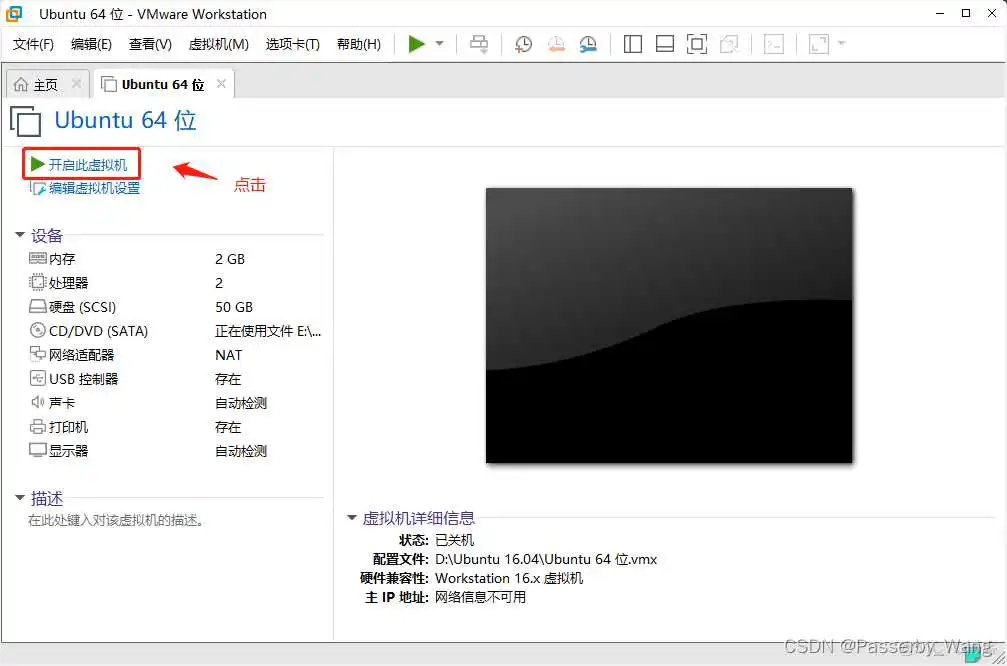This screenshot has height=666, width=1007.
Task: Click the 打印机 printer icon
Action: [x=37, y=426]
